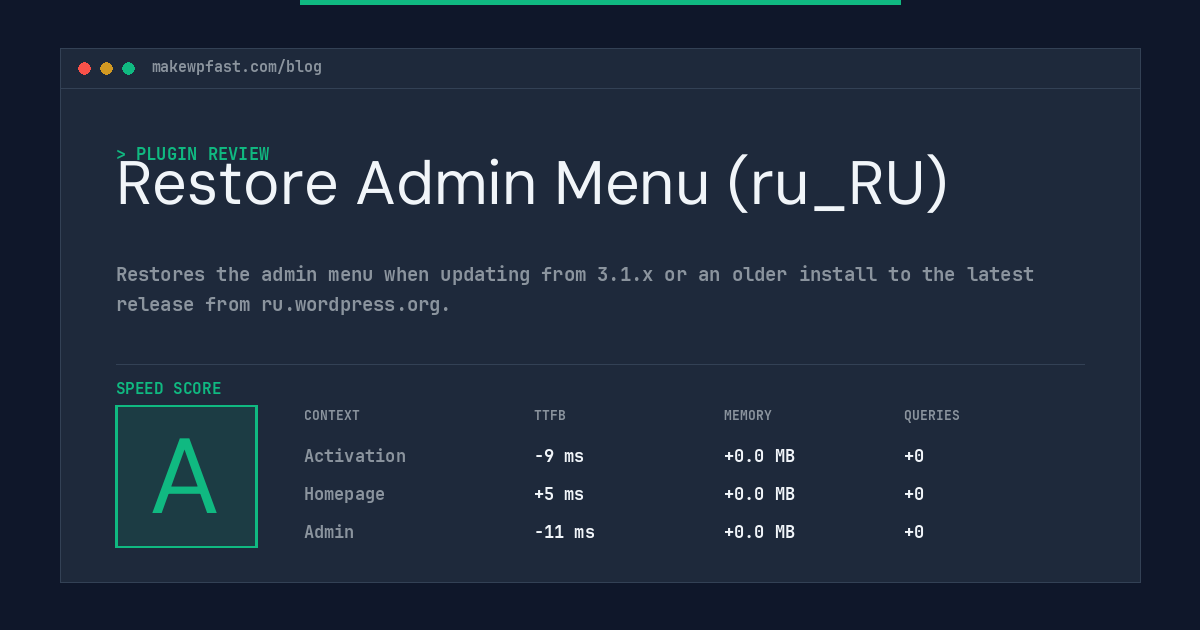
Task: Click the yellow window dot
Action: point(106,68)
